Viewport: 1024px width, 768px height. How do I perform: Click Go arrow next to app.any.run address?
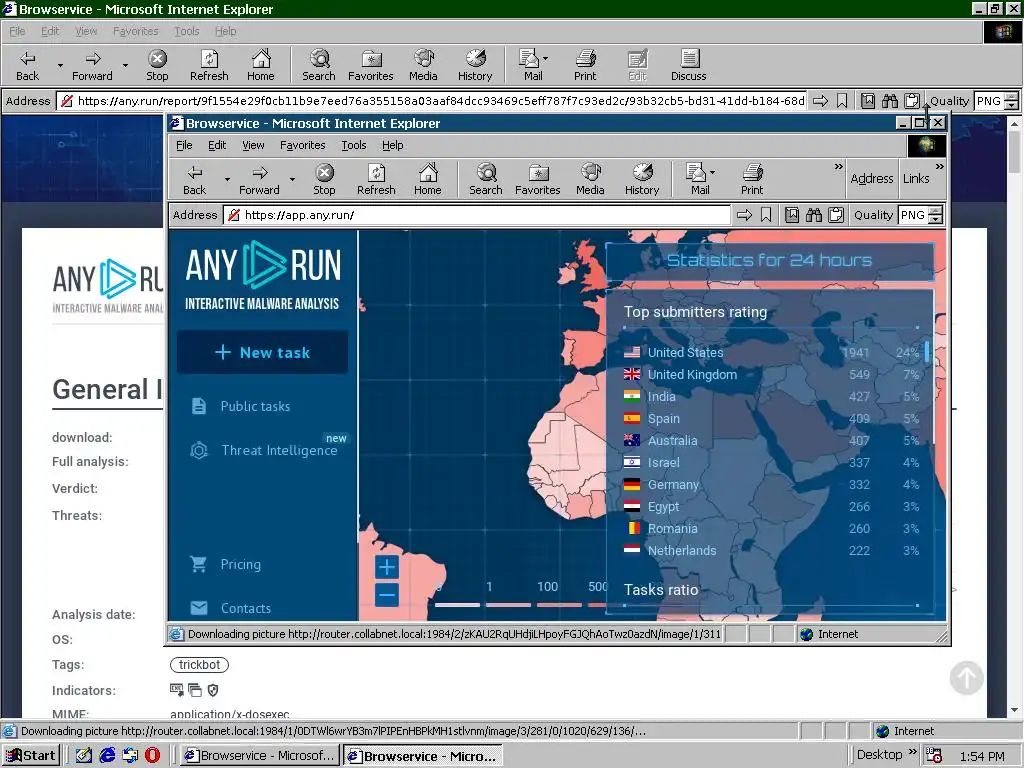click(744, 215)
